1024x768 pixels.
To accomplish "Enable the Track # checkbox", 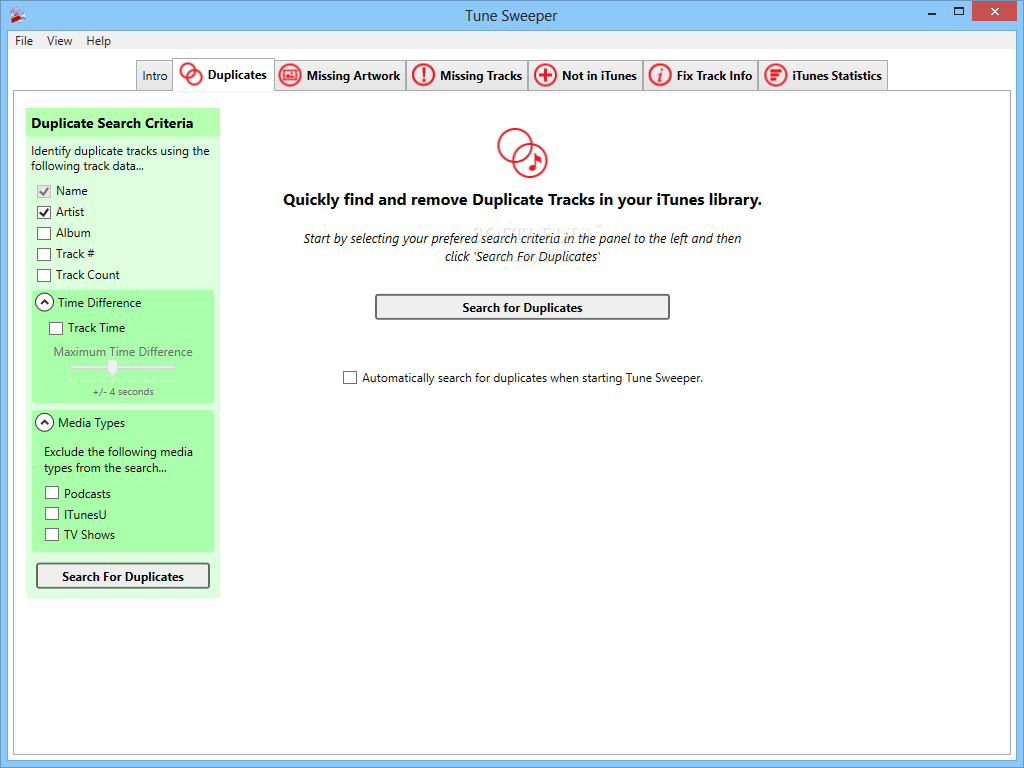I will (x=44, y=254).
